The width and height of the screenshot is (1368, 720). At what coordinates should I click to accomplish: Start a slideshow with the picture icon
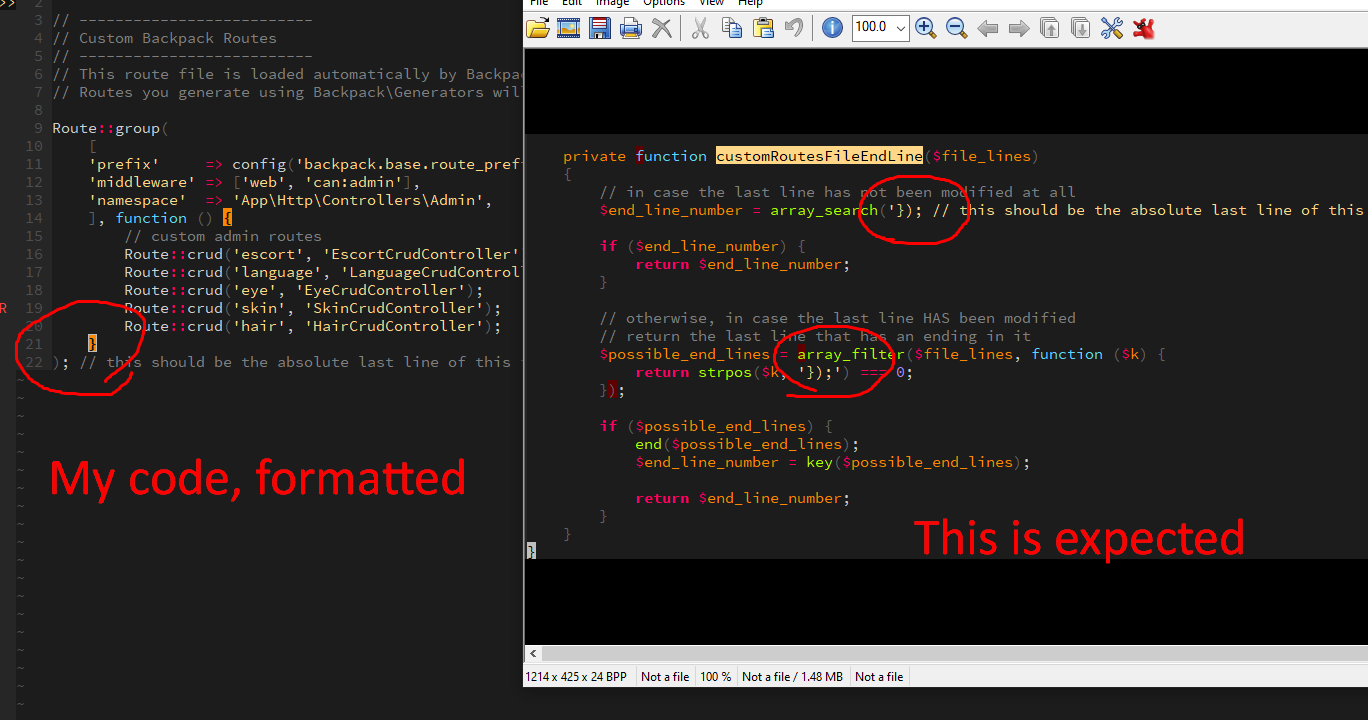(568, 27)
